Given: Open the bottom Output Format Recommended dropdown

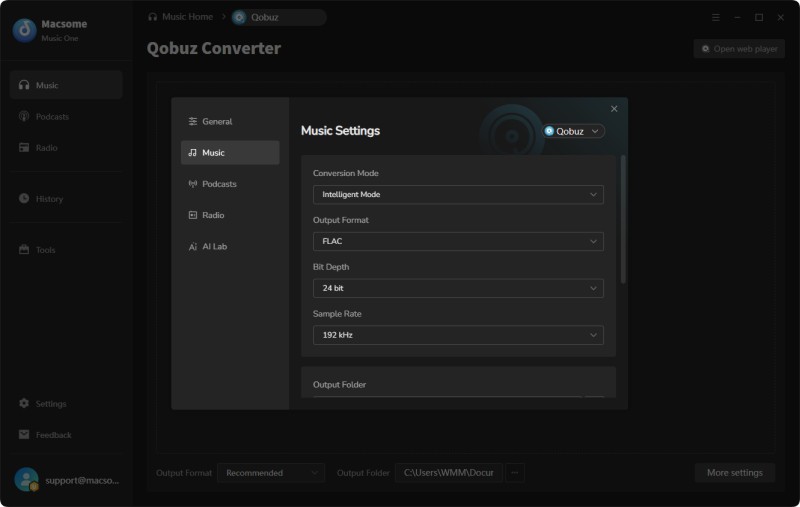Looking at the screenshot, I should click(x=271, y=473).
